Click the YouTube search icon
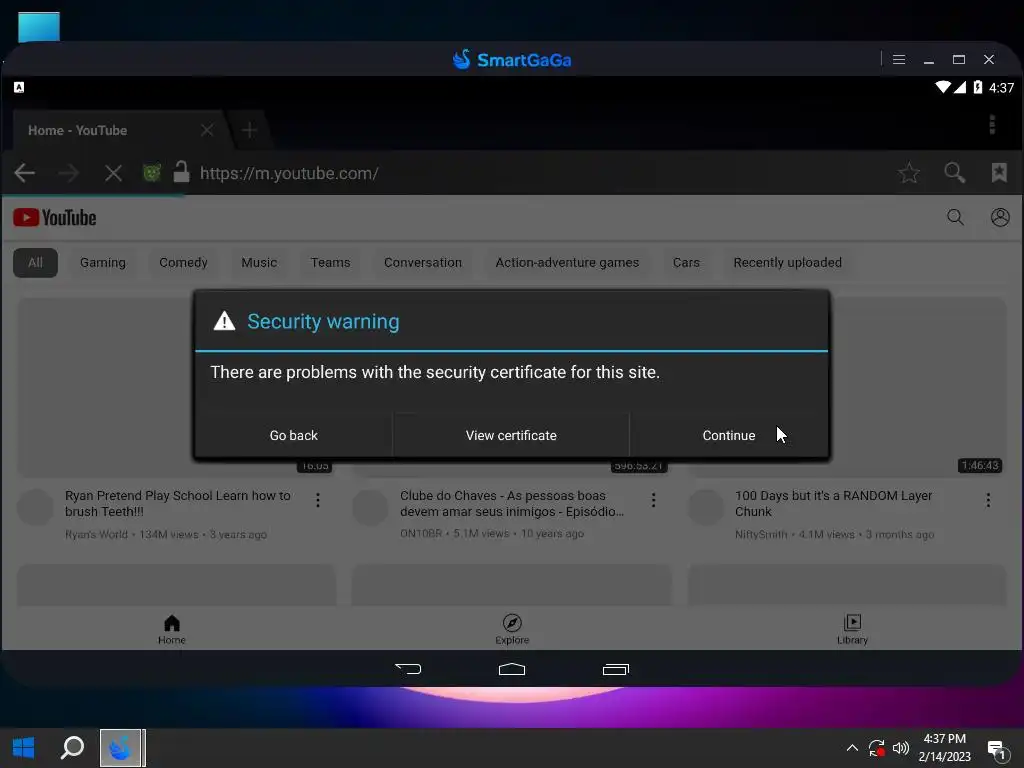The width and height of the screenshot is (1024, 768). pos(955,217)
